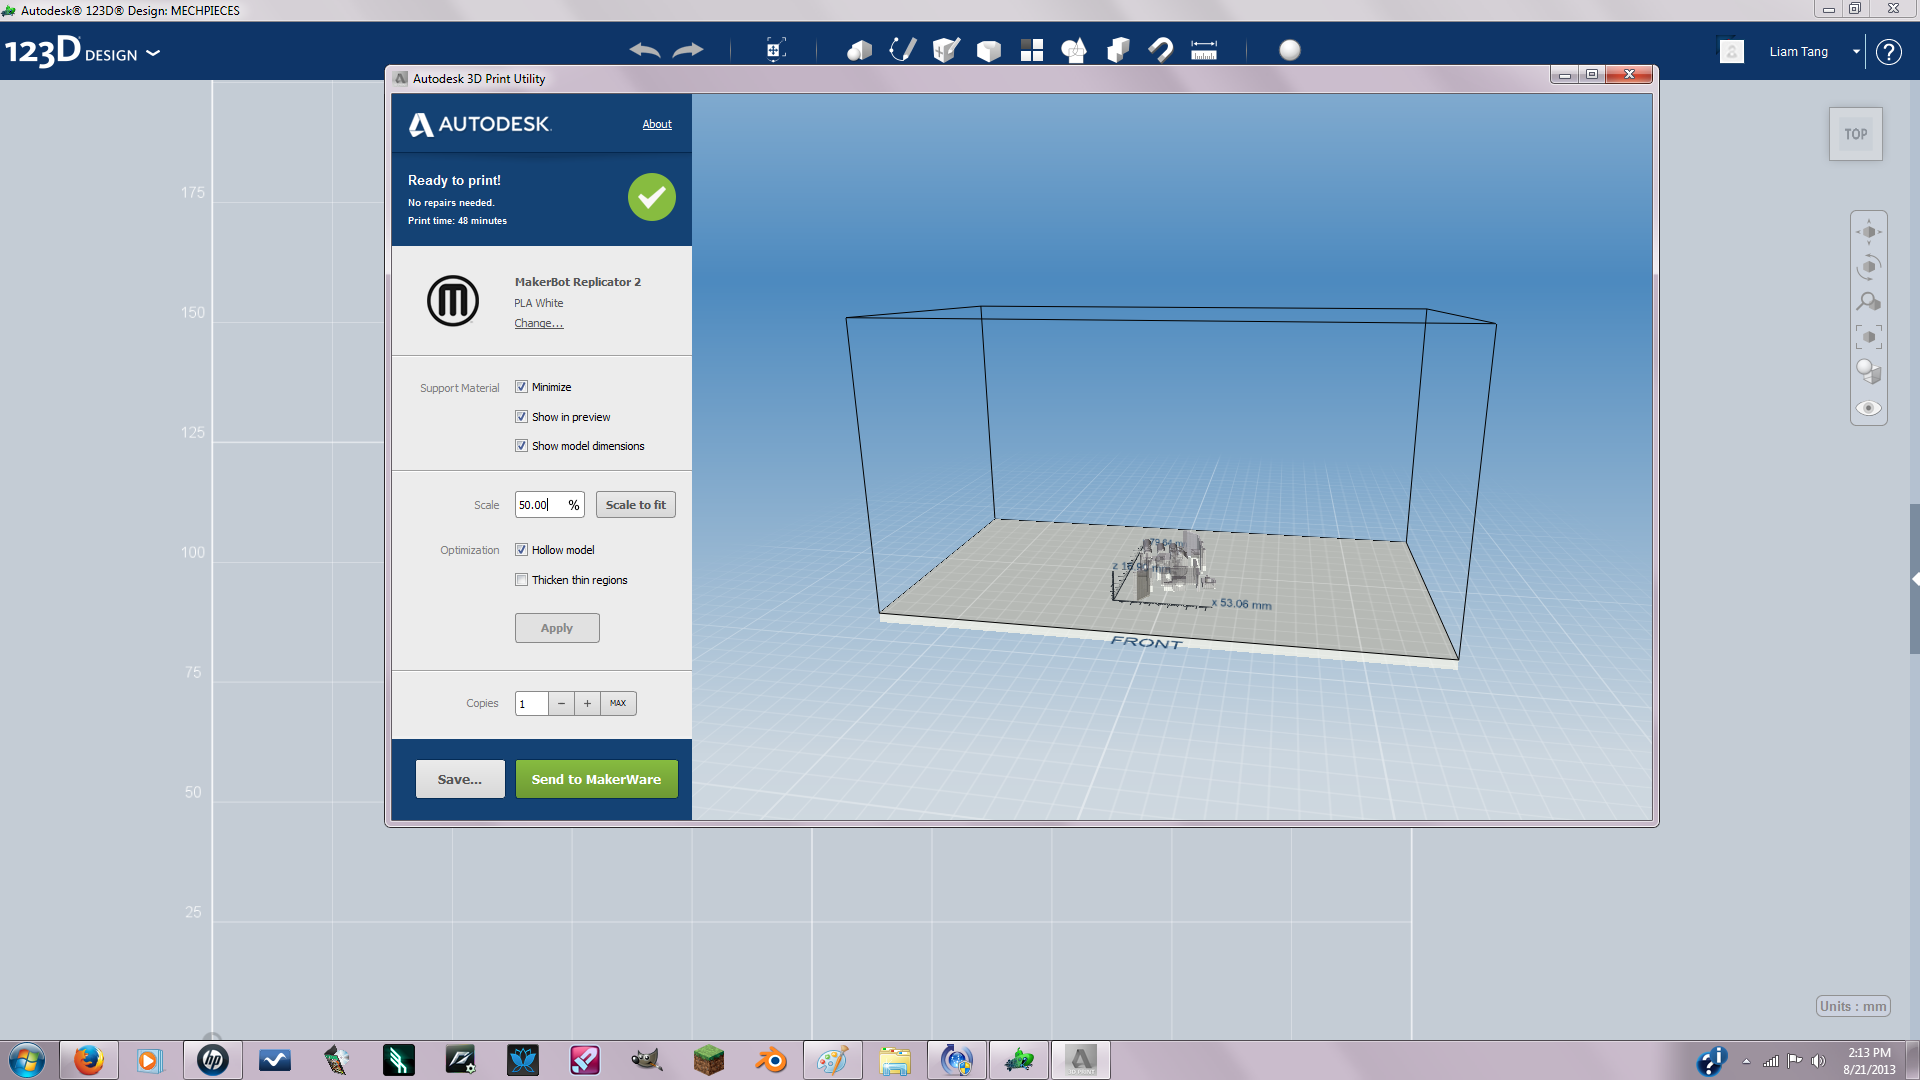Open GIMP from the taskbar
Image resolution: width=1920 pixels, height=1080 pixels.
[x=646, y=1060]
